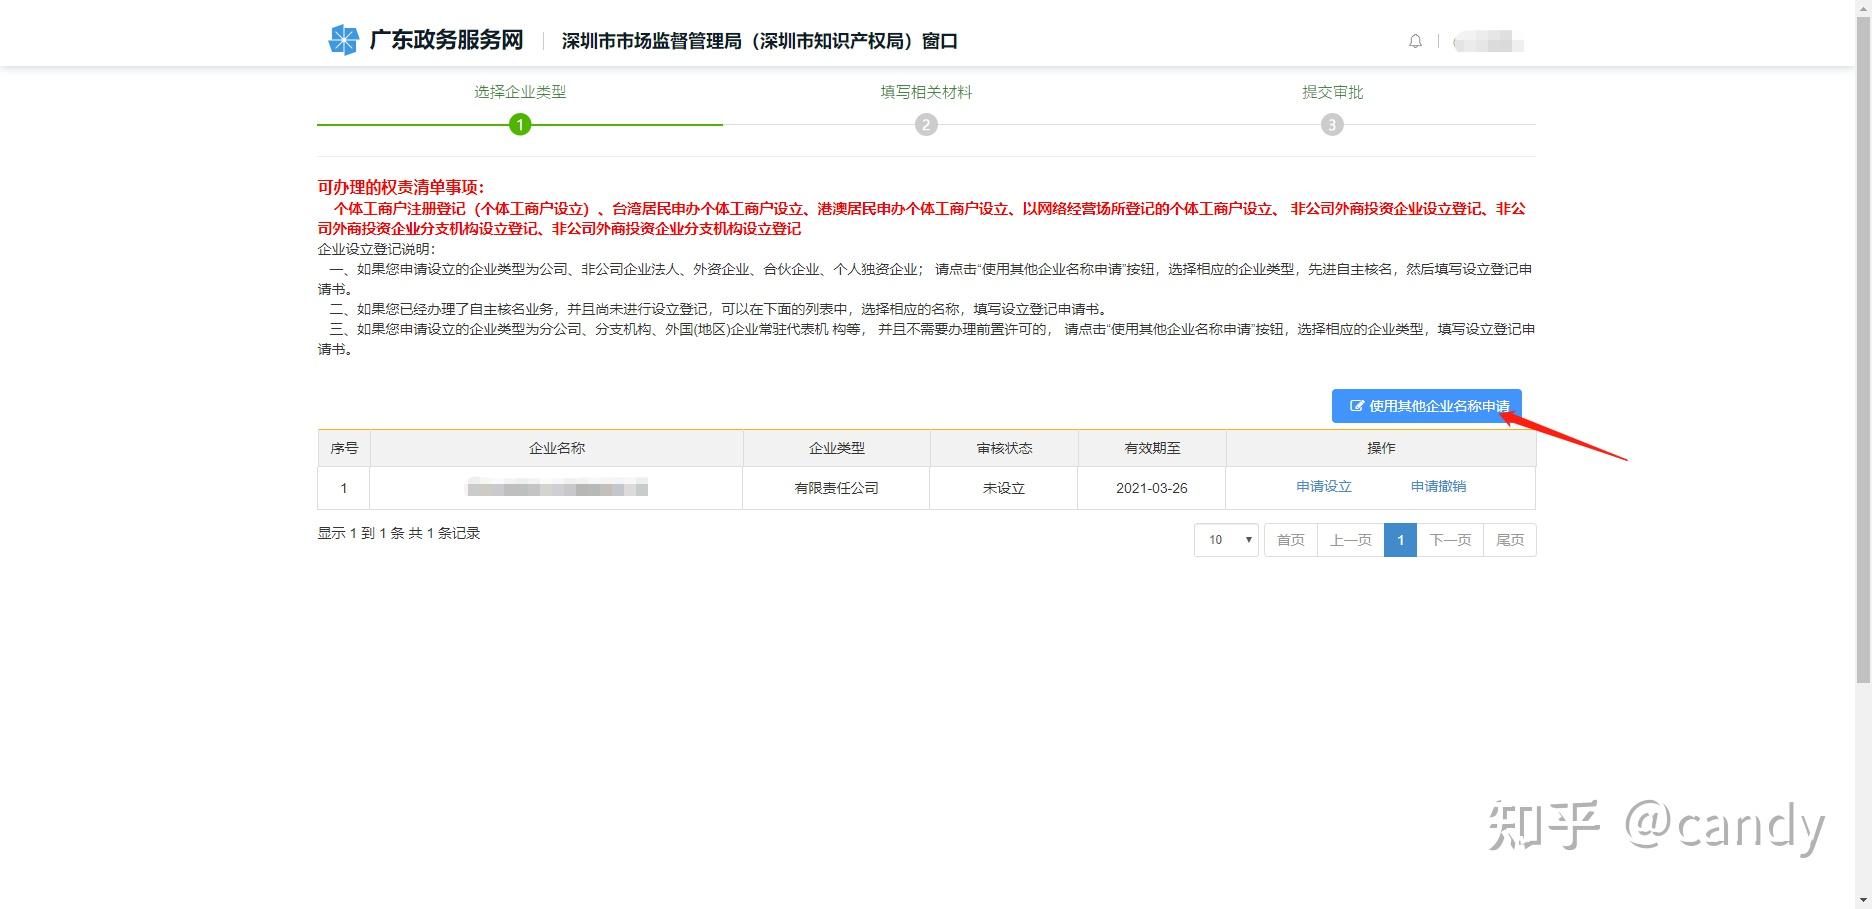Click the 有效期至 column header
Image resolution: width=1872 pixels, height=909 pixels.
point(1152,448)
